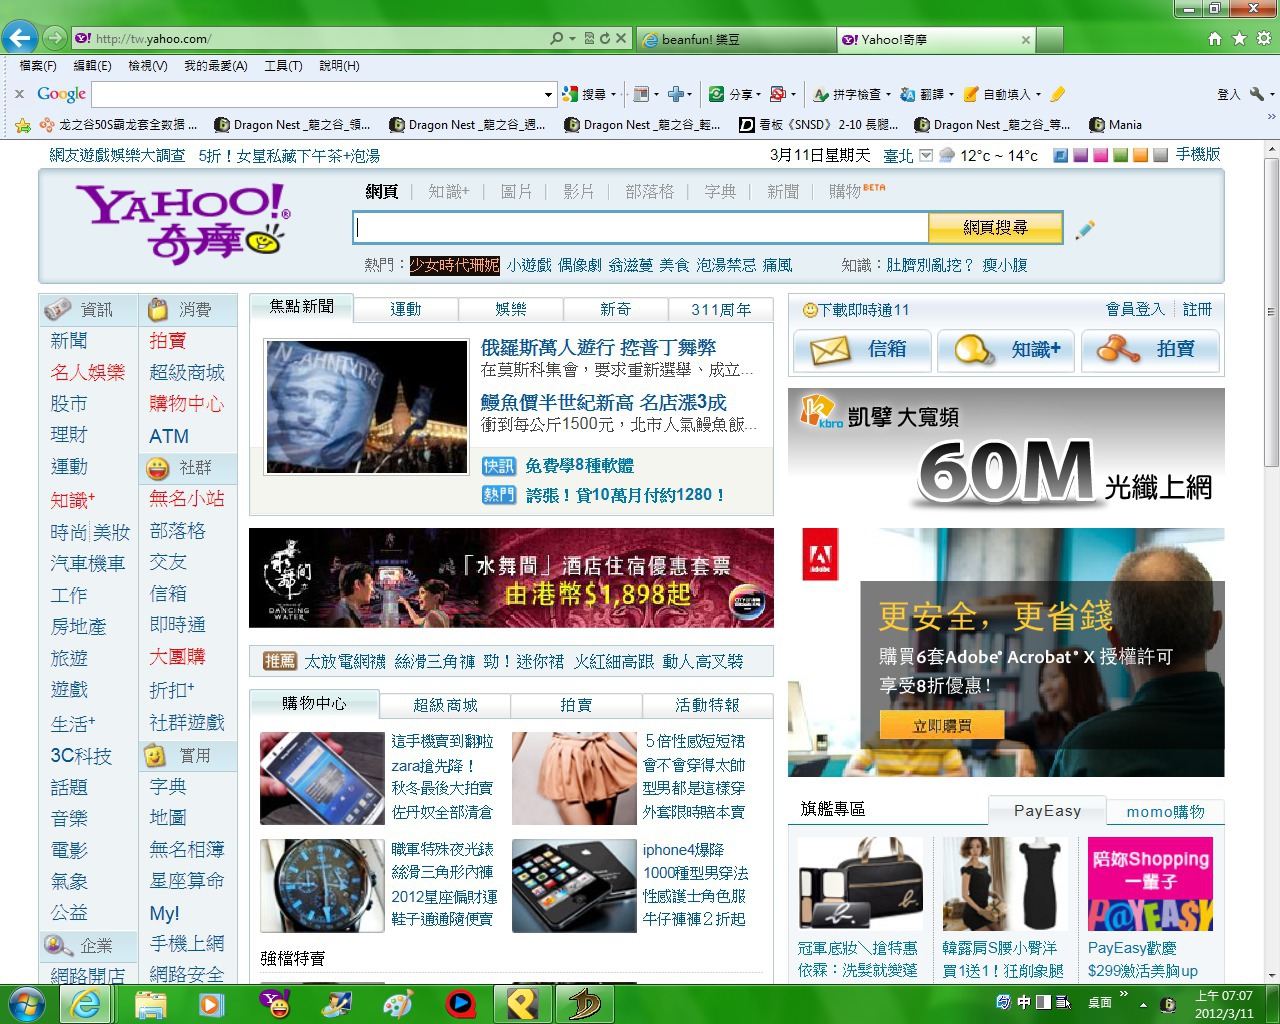Open Dragon Nest game taskbar icon
Screen dimensions: 1280x1024
pos(583,1003)
